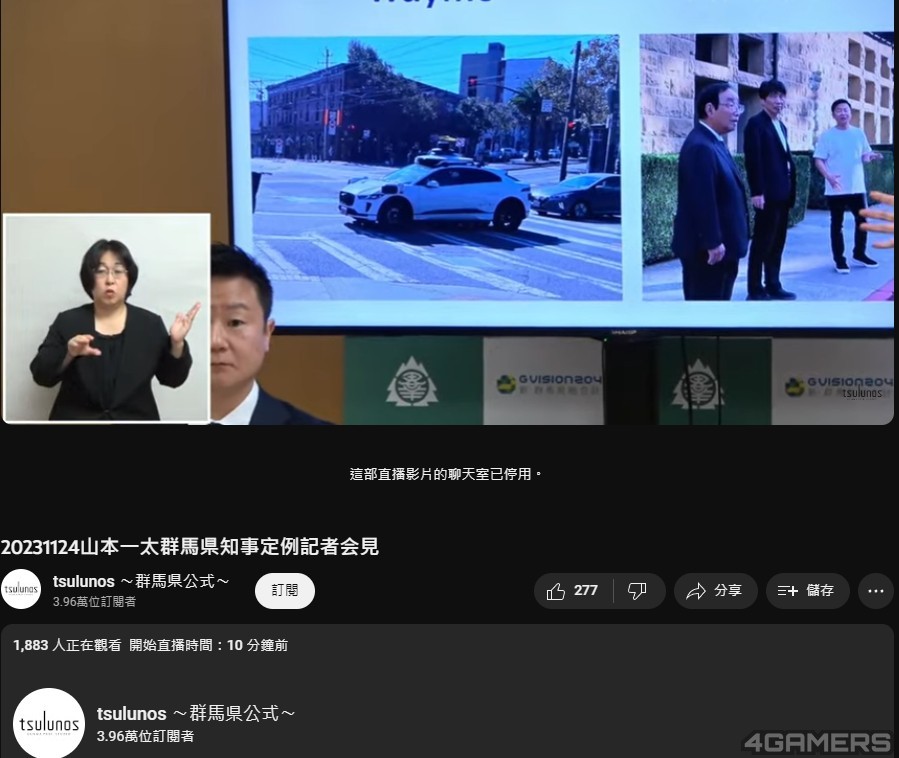Open the large tsulunos avatar in description
899x758 pixels.
coord(49,723)
